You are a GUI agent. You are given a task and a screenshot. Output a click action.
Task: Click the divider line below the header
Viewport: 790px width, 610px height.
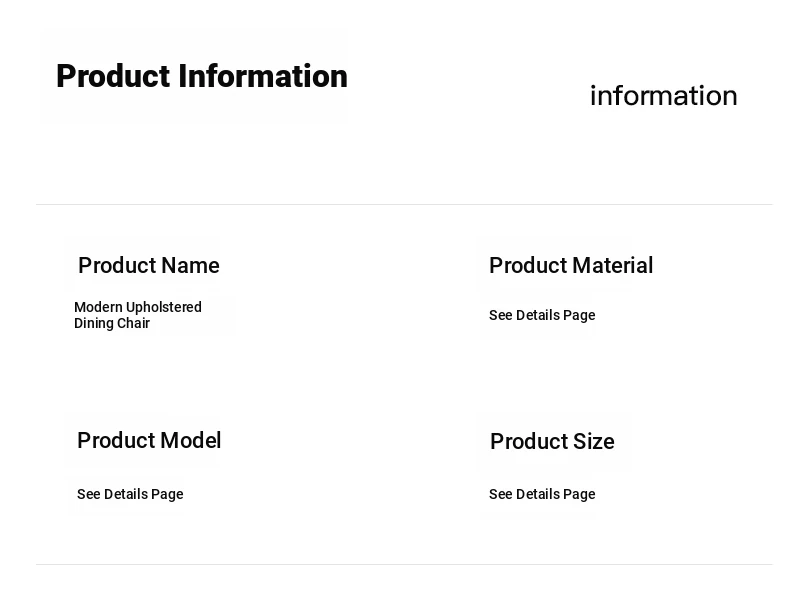click(403, 205)
